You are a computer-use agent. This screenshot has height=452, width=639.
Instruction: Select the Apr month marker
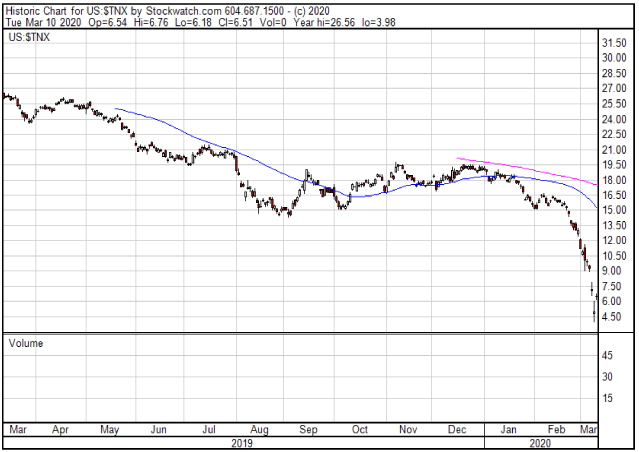pyautogui.click(x=60, y=429)
